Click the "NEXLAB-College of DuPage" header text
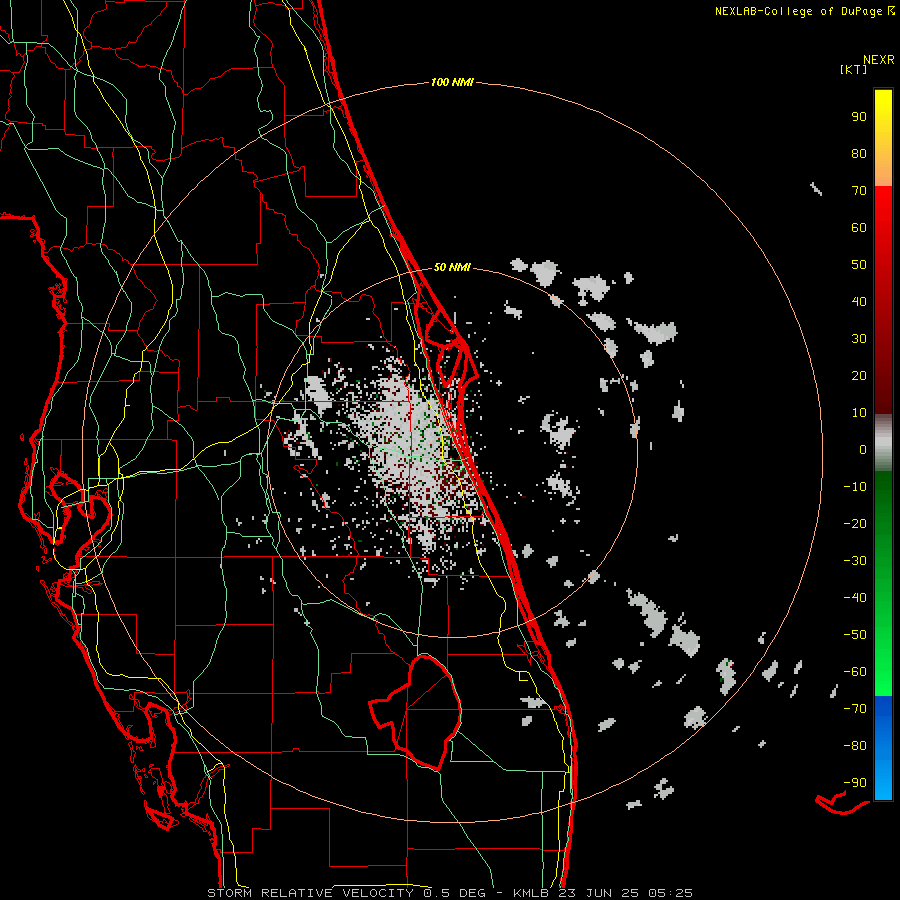The image size is (900, 900). [798, 11]
